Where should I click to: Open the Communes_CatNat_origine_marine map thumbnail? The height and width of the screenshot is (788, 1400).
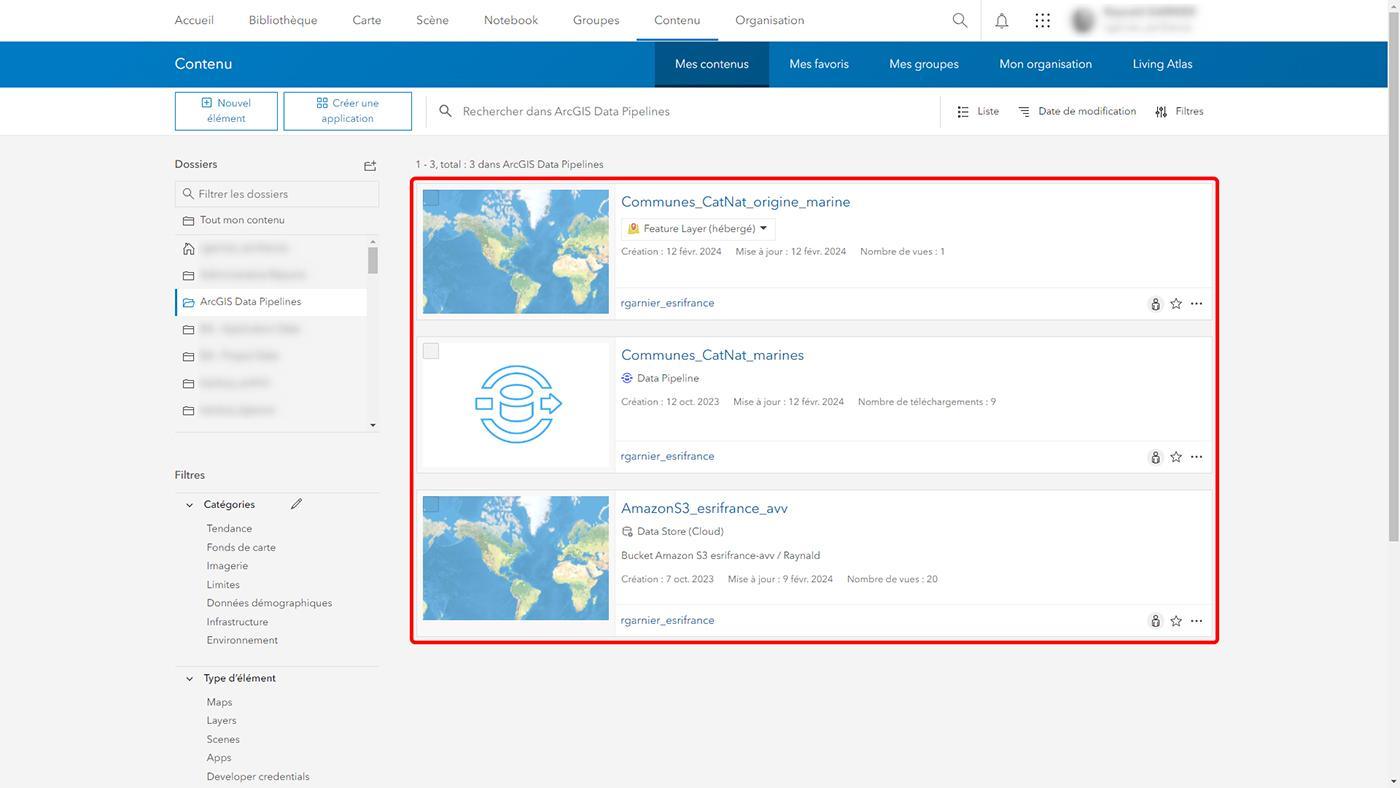coord(516,252)
